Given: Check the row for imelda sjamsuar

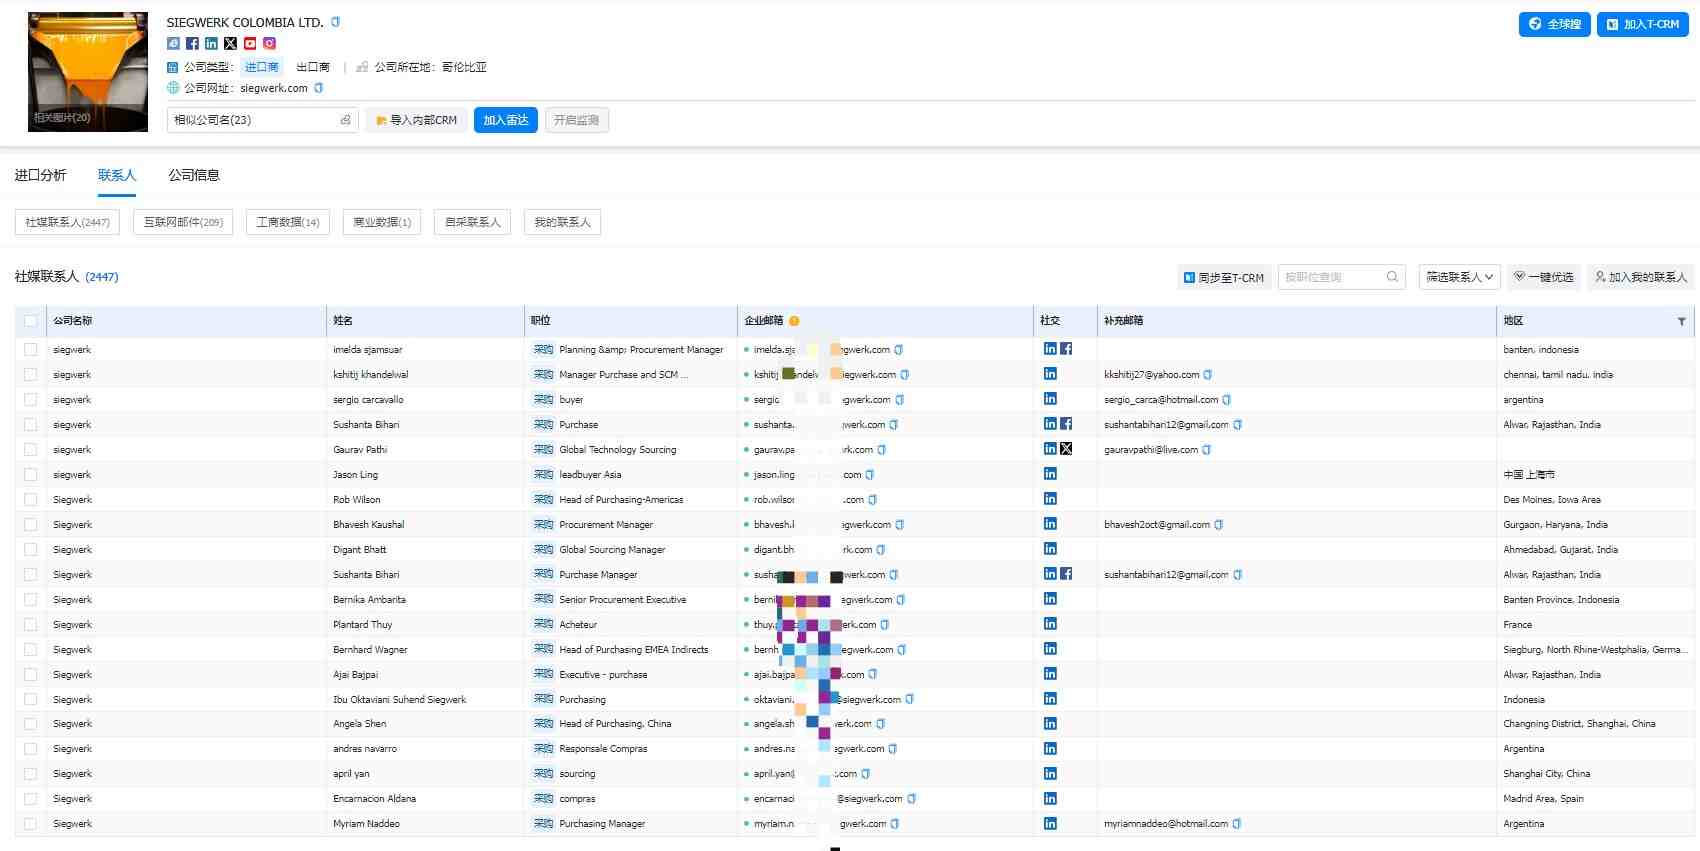Looking at the screenshot, I should coord(30,350).
